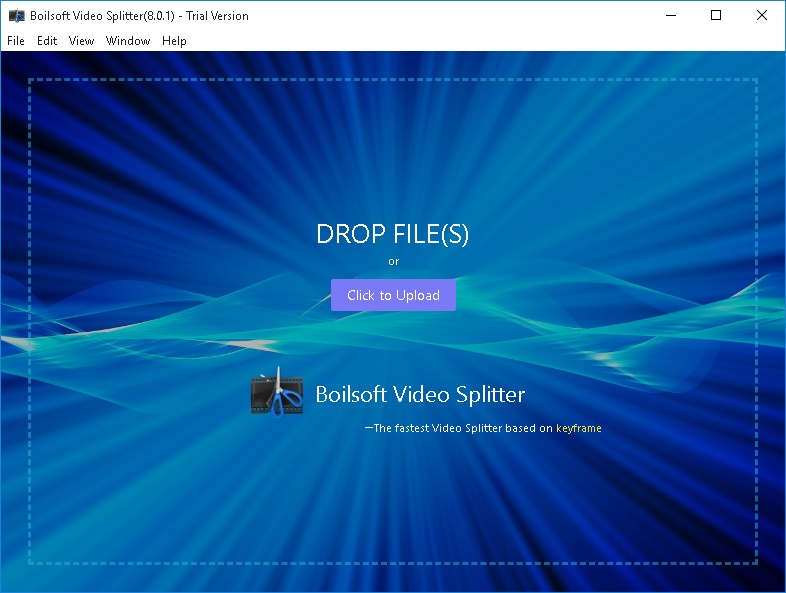Screen dimensions: 786x593
Task: Open the Window menu
Action: [x=128, y=41]
